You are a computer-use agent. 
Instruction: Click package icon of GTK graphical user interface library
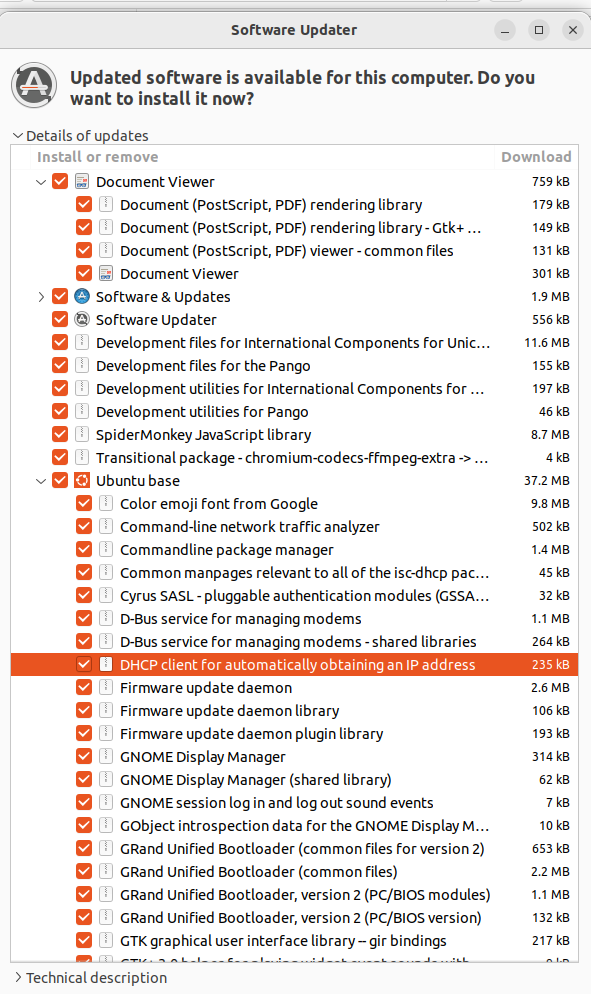pos(106,940)
